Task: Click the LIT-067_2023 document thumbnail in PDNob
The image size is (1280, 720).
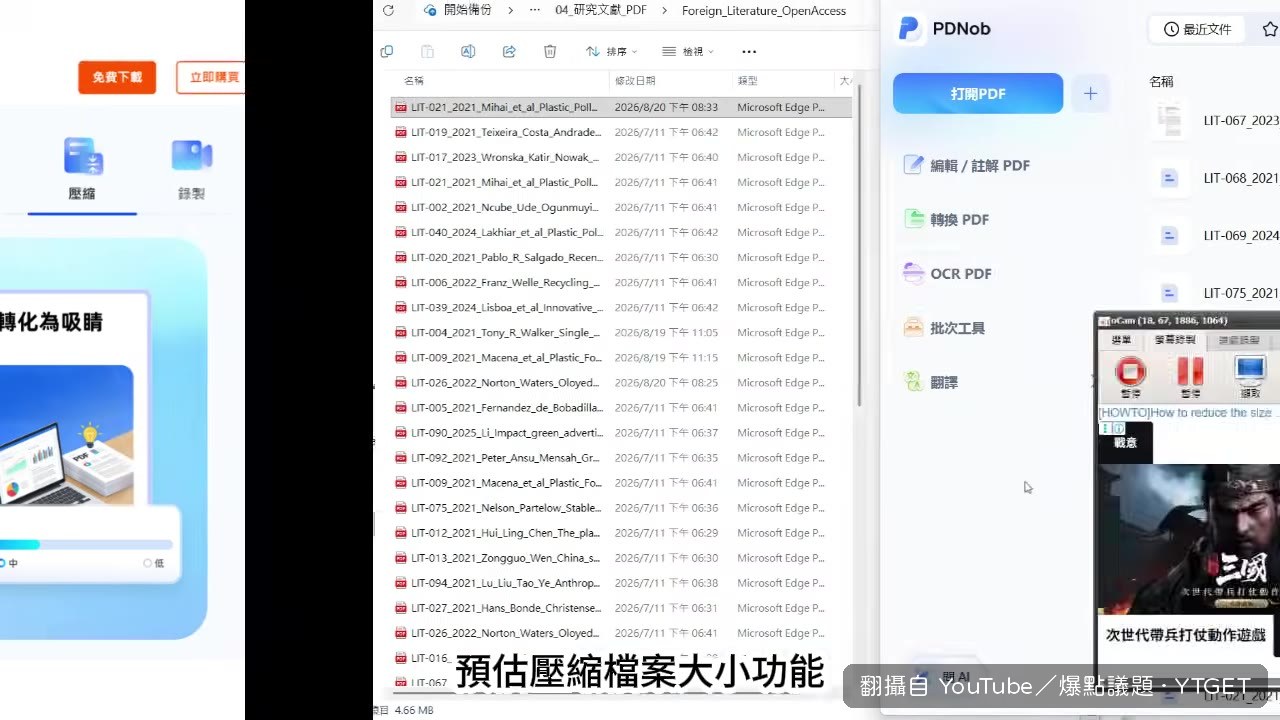Action: click(x=1169, y=120)
